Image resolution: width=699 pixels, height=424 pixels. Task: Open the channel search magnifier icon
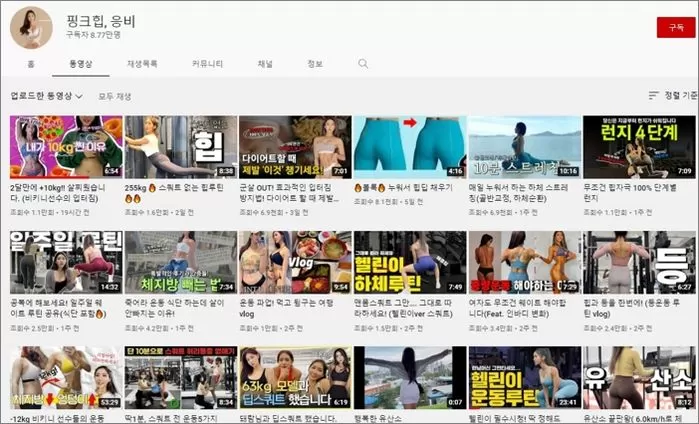[x=363, y=64]
